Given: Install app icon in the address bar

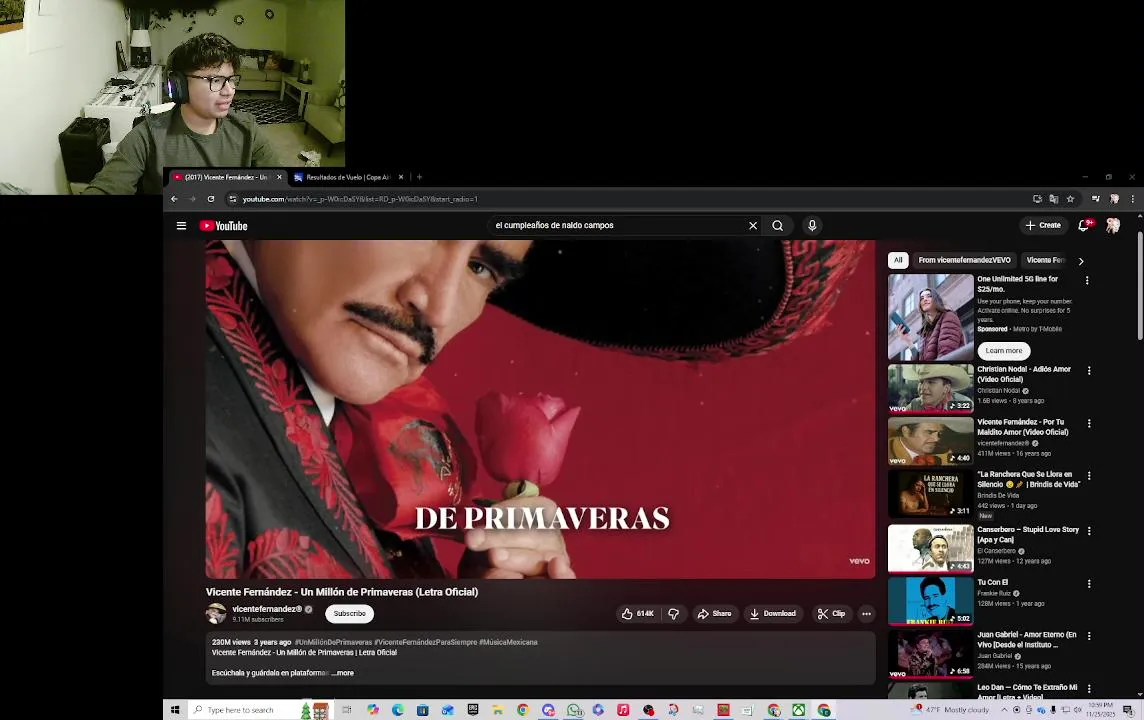Looking at the screenshot, I should 1037,199.
